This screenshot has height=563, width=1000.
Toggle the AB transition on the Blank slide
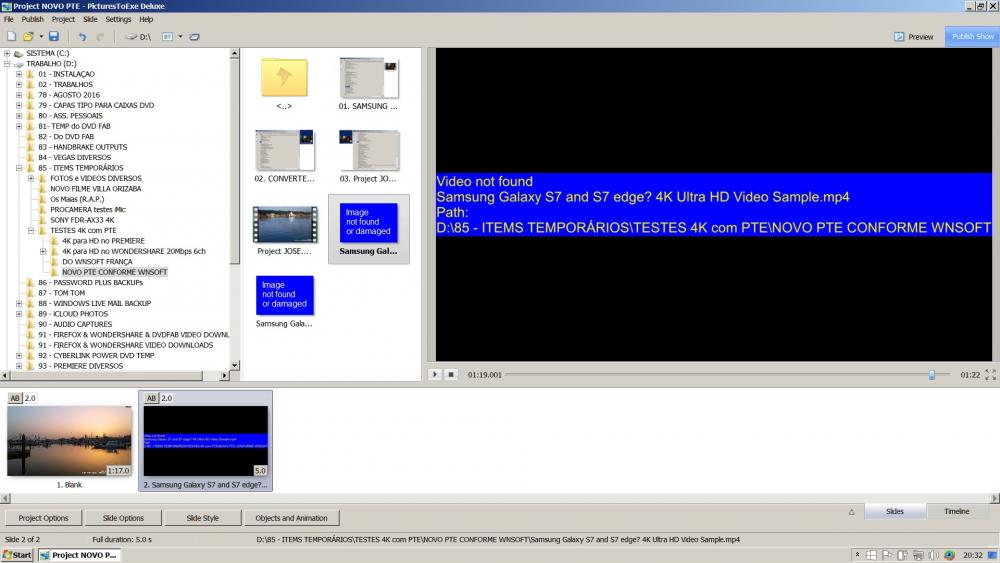(x=14, y=398)
